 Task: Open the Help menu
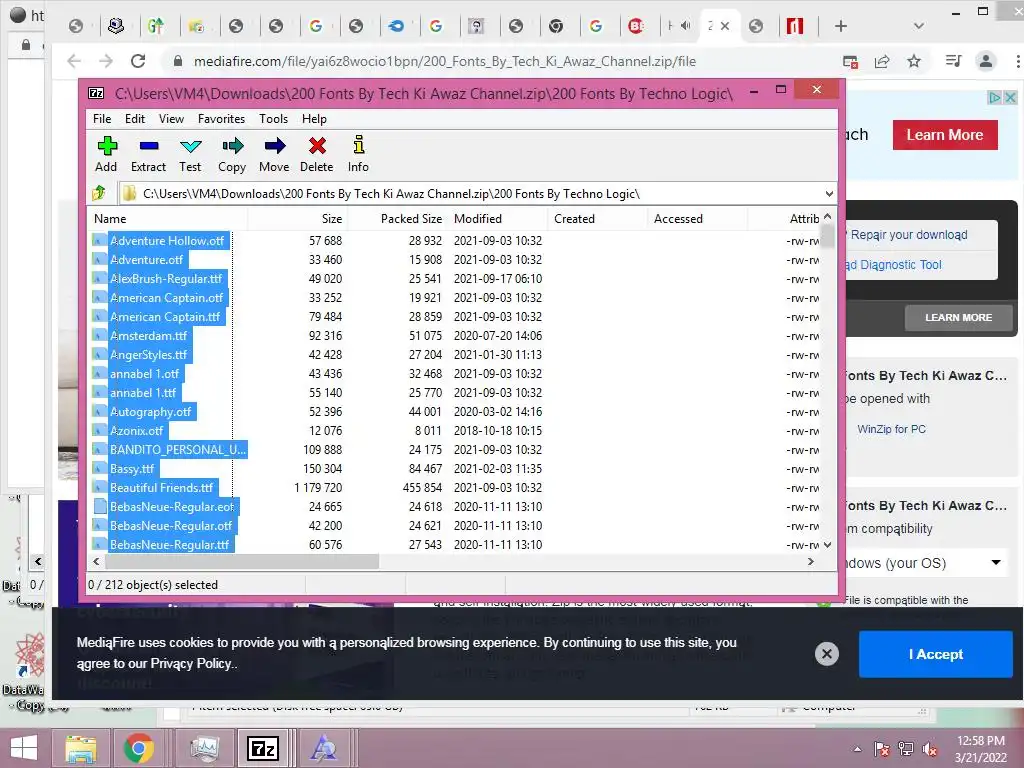pyautogui.click(x=314, y=119)
